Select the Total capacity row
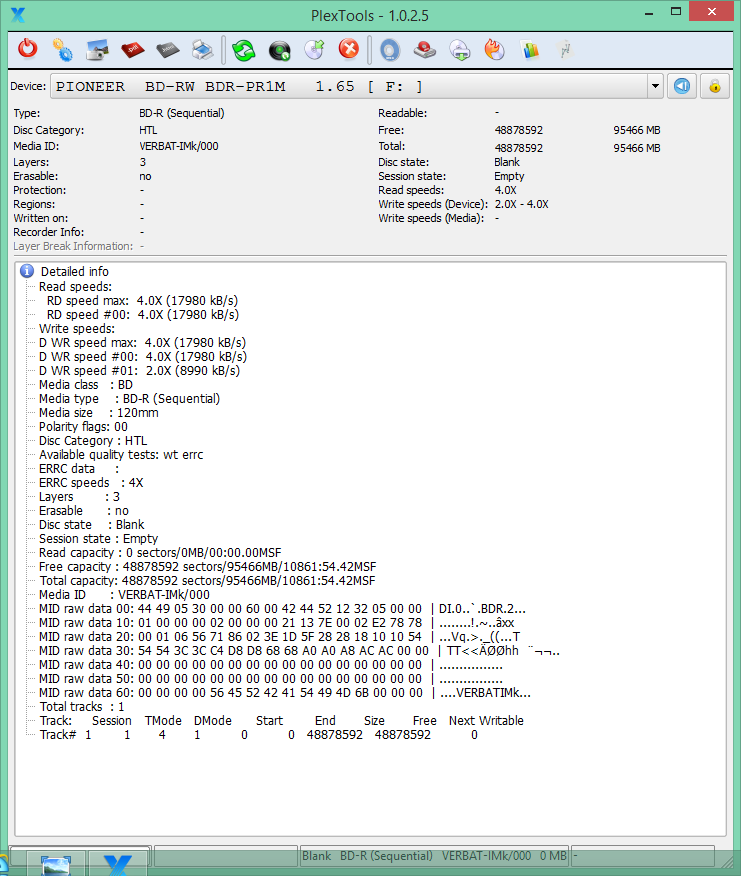 pos(207,580)
